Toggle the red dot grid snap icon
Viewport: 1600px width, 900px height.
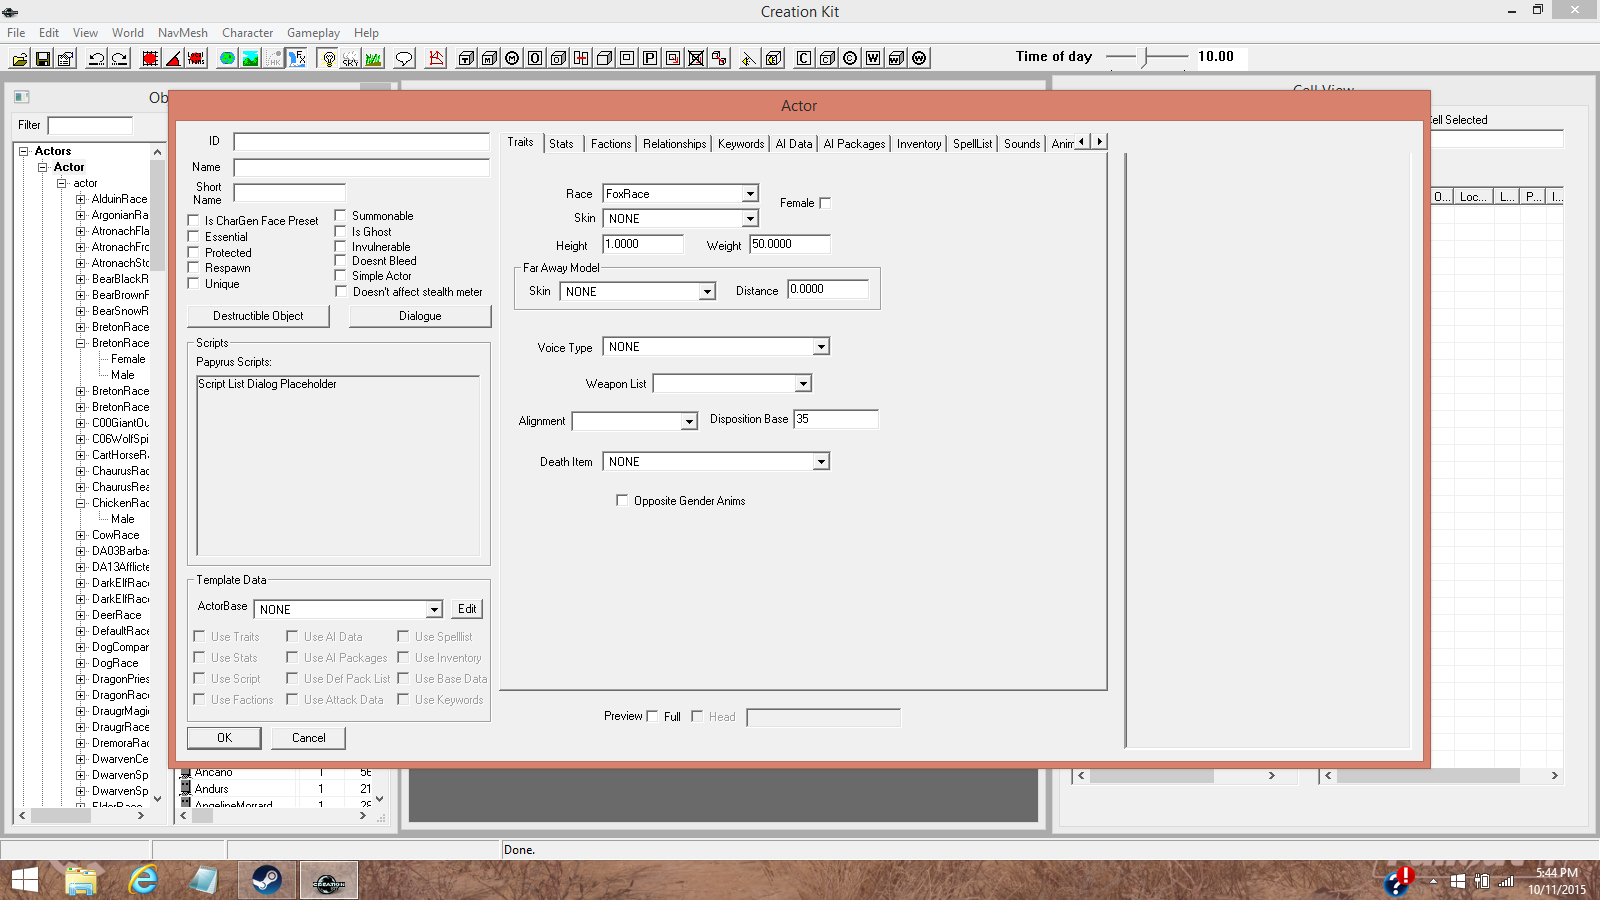coord(151,58)
